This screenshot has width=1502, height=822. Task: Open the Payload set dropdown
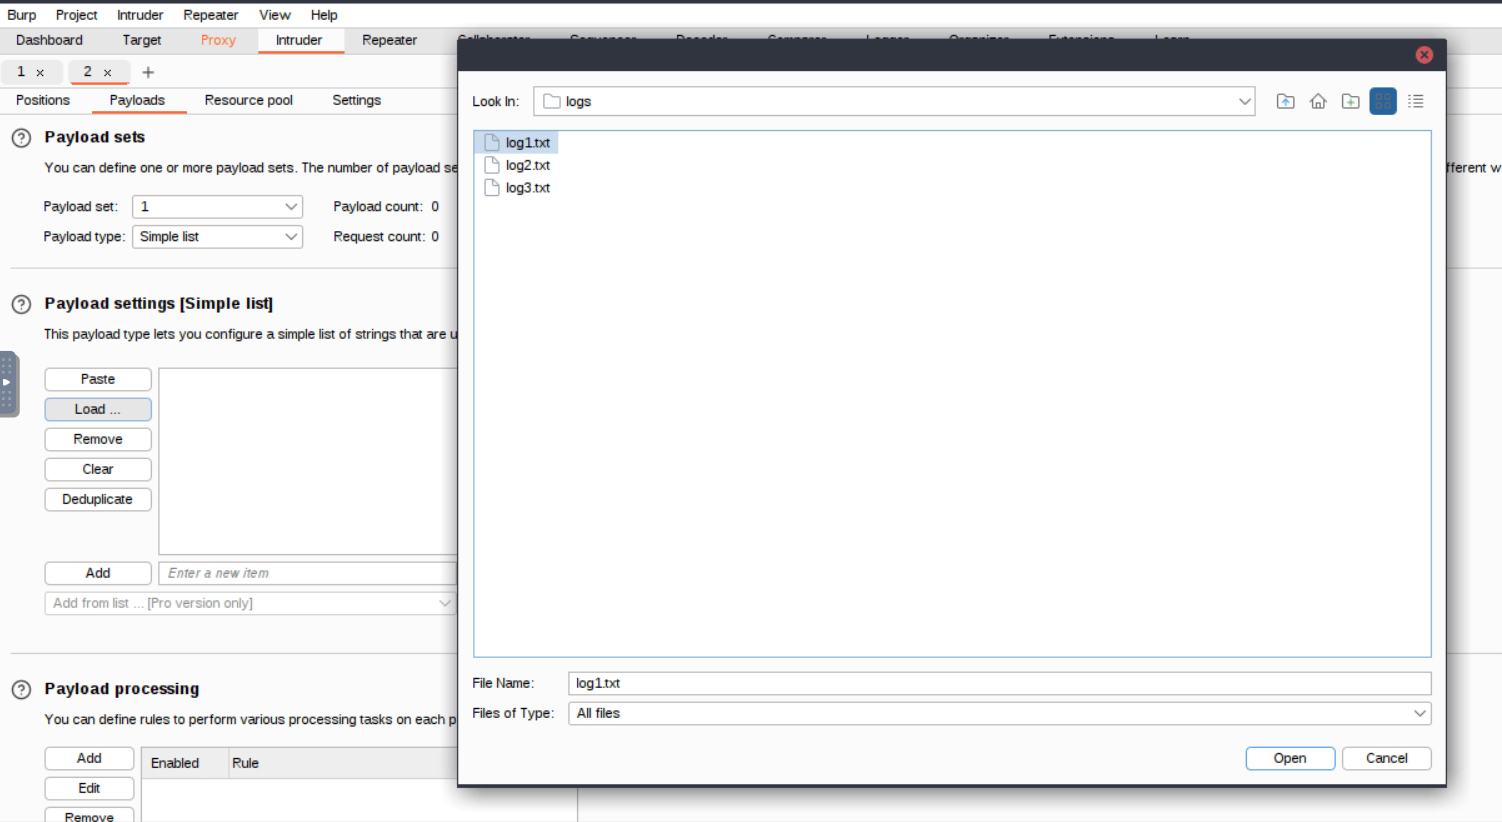(291, 207)
